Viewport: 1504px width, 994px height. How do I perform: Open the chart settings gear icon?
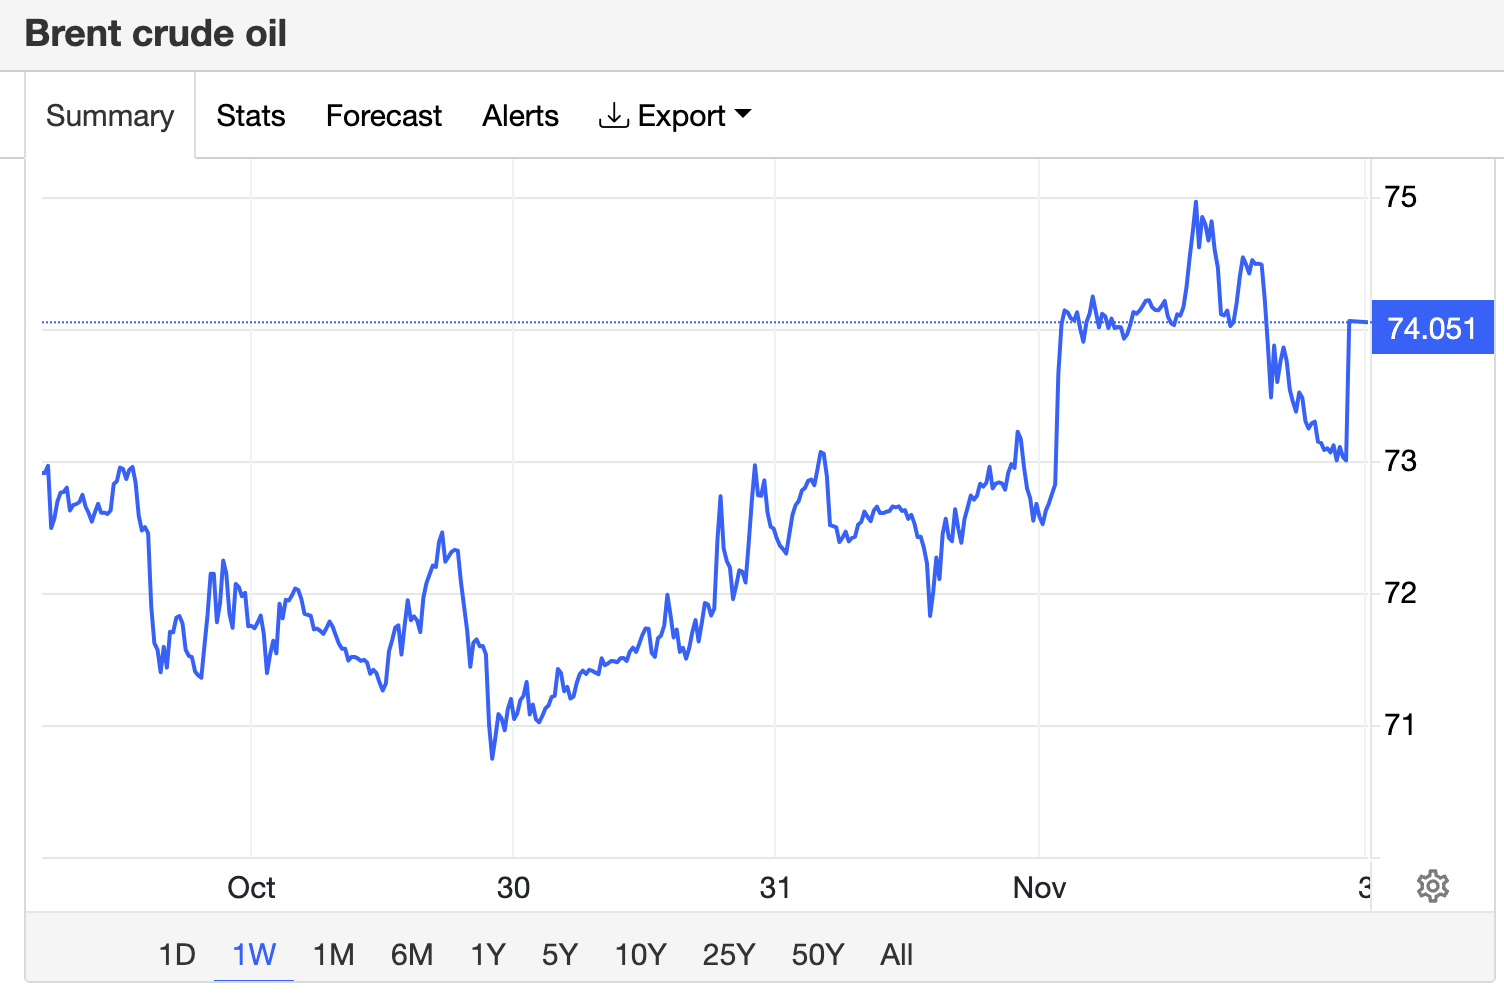tap(1432, 886)
